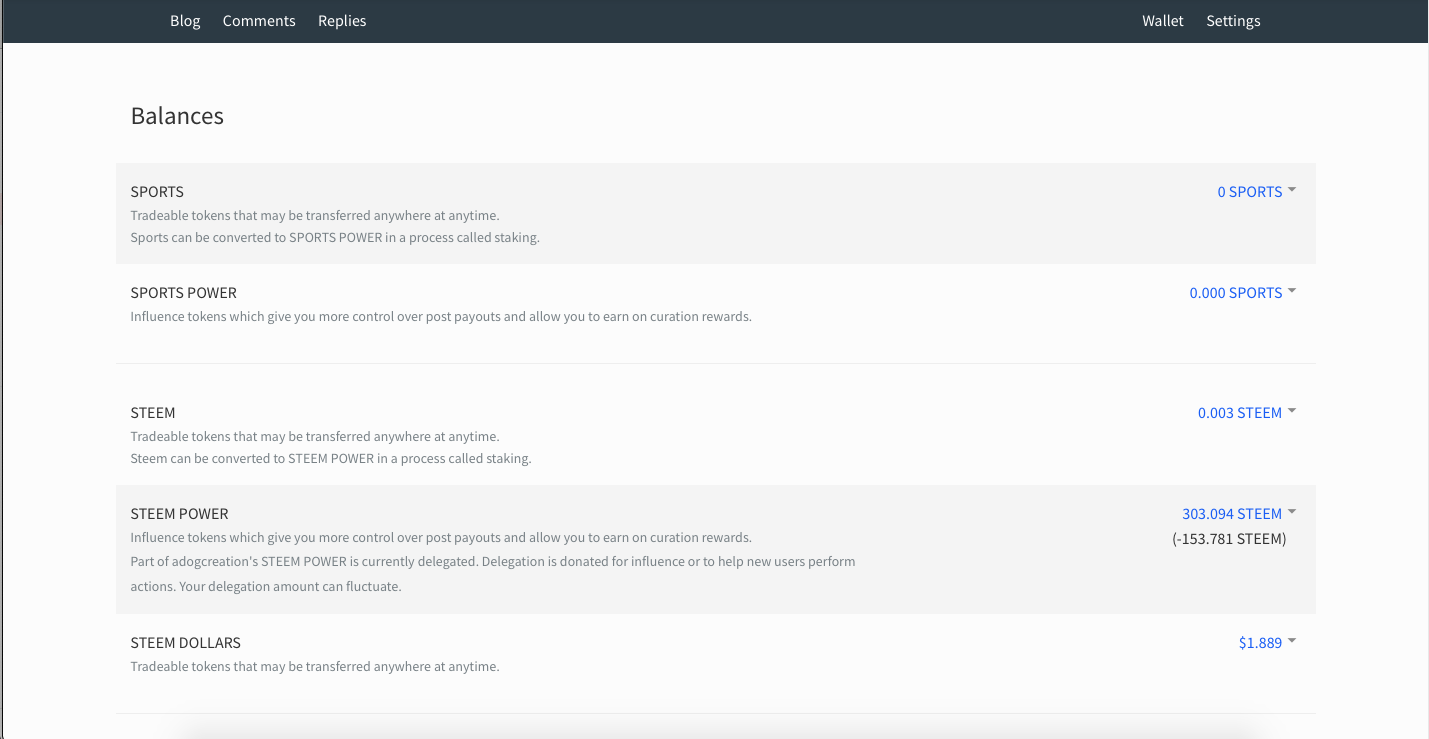Open Settings from the top bar
Screen dimensions: 1429x739
click(1233, 21)
